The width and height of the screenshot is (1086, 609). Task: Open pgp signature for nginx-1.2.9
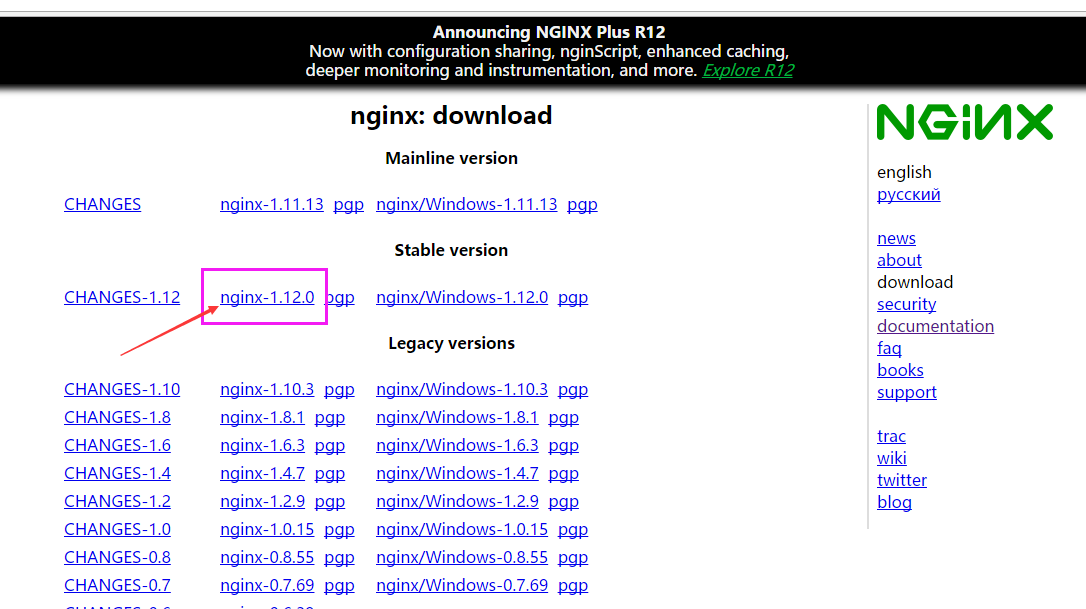click(330, 502)
